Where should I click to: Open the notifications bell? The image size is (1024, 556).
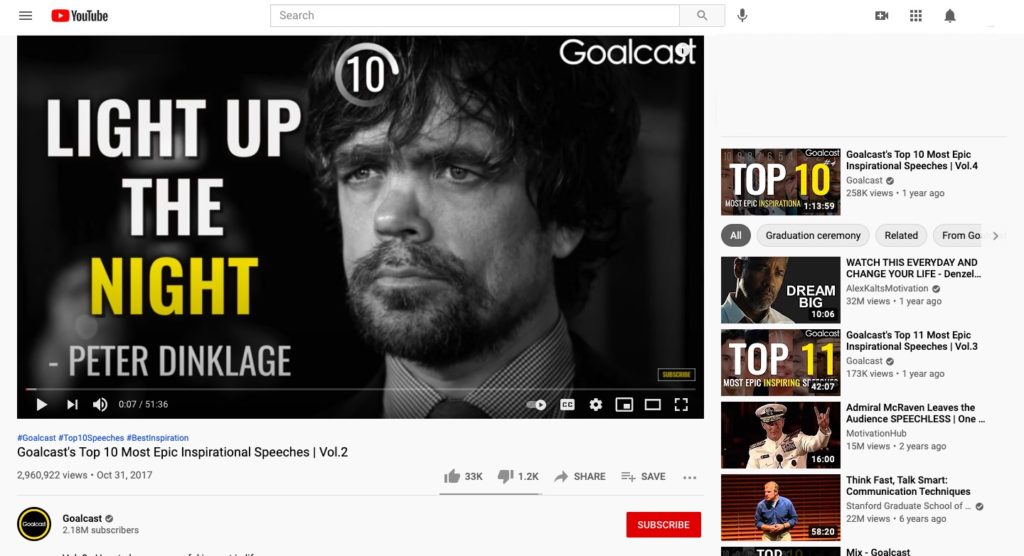(950, 16)
